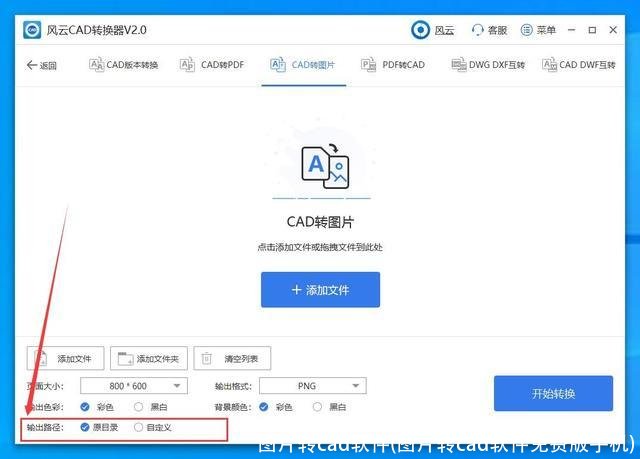Click the CAD版本转换 tab icon
This screenshot has height=459, width=640.
tap(96, 65)
